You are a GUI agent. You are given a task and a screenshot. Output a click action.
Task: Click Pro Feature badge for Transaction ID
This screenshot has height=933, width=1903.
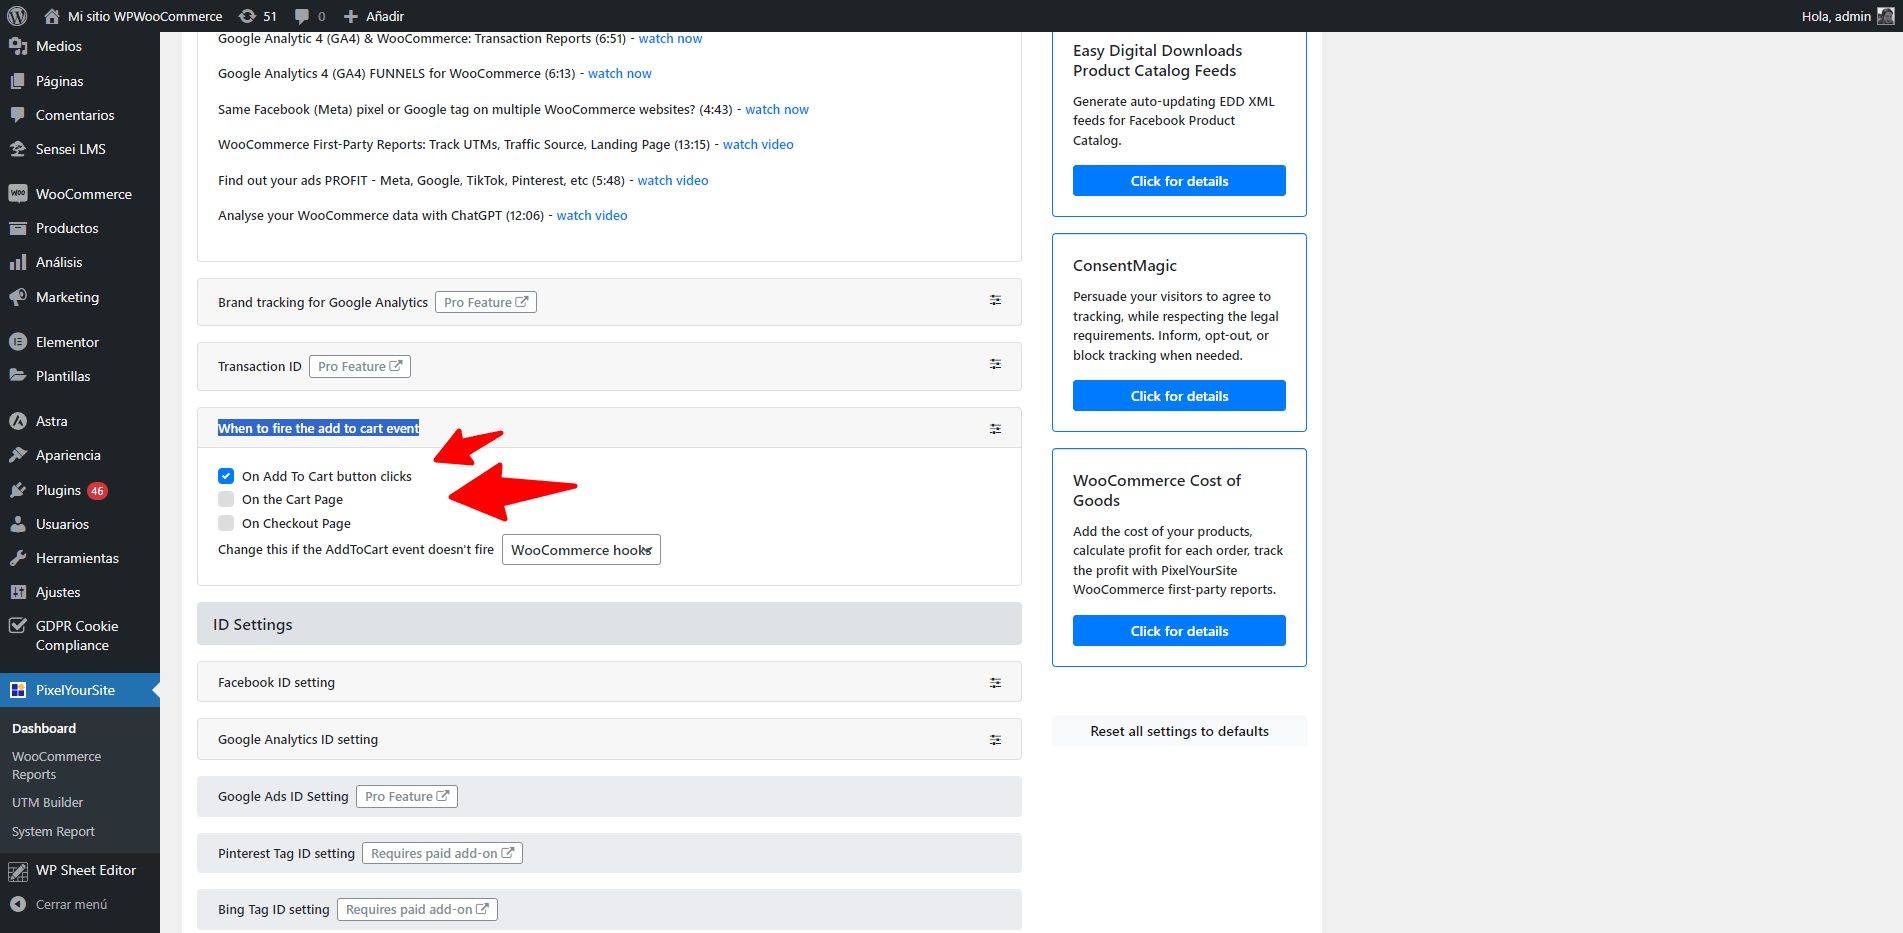[x=360, y=366]
